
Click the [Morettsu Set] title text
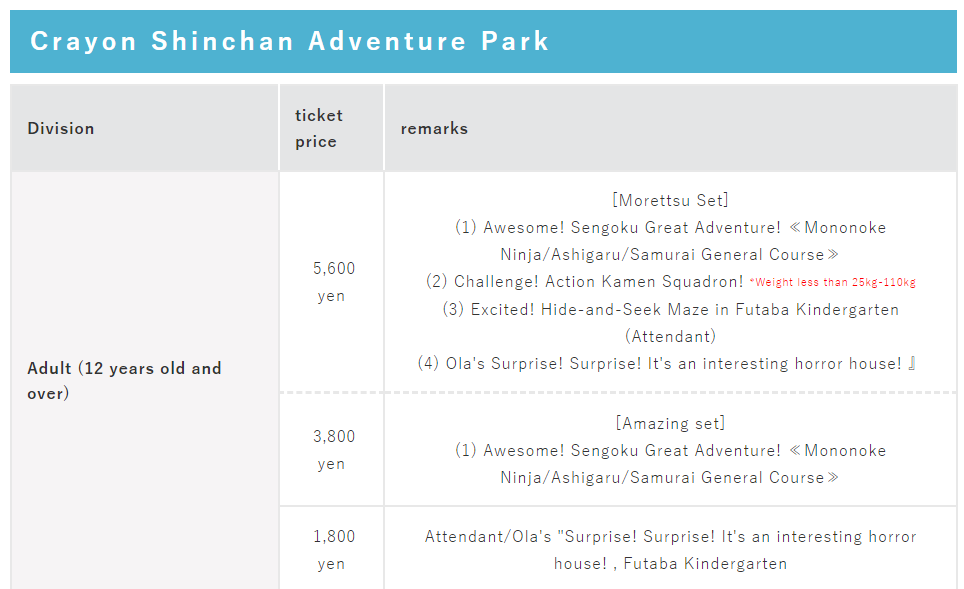point(670,200)
